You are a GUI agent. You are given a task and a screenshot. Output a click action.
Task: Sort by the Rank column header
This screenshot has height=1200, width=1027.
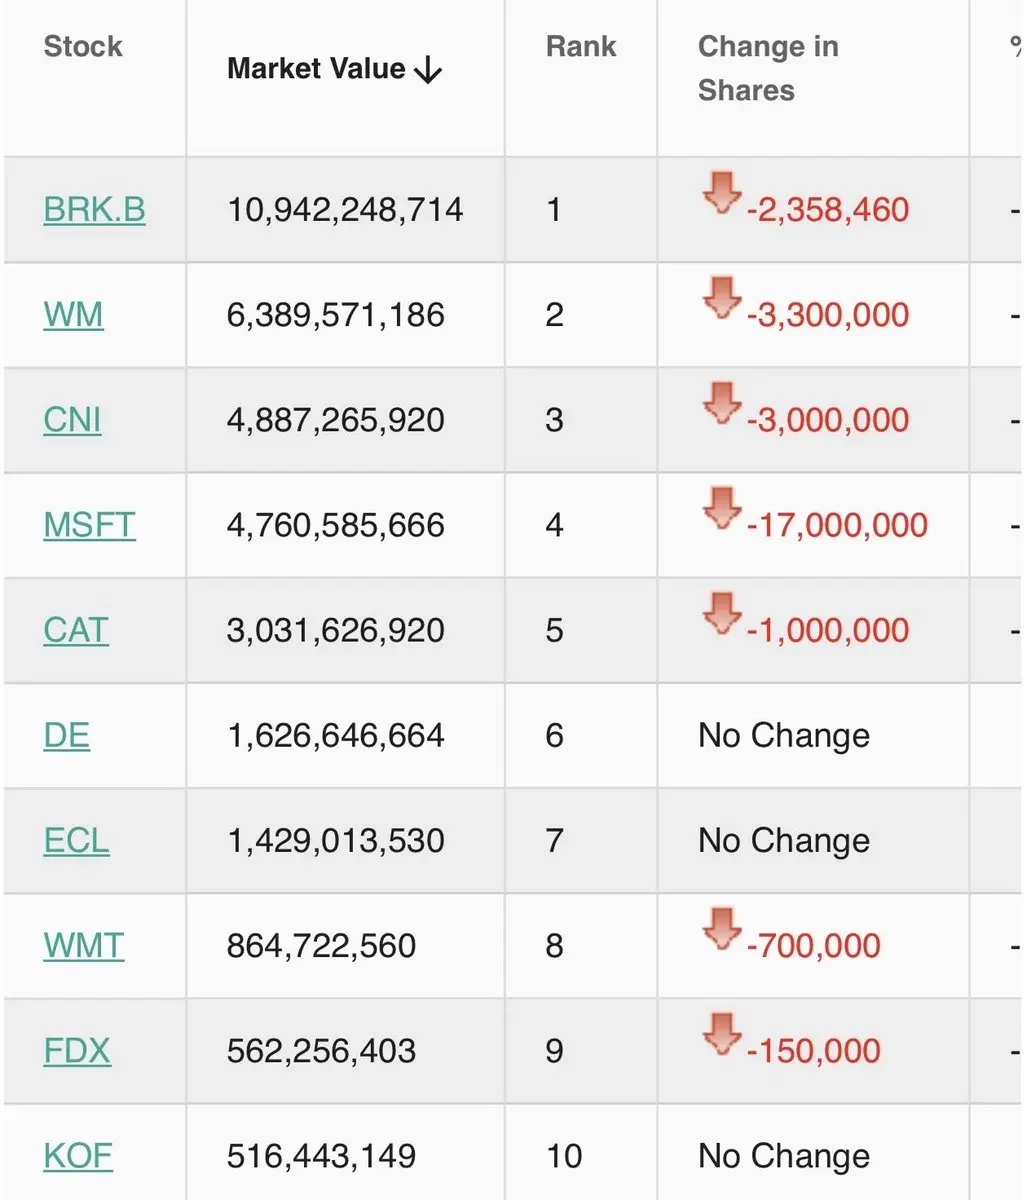click(x=581, y=47)
